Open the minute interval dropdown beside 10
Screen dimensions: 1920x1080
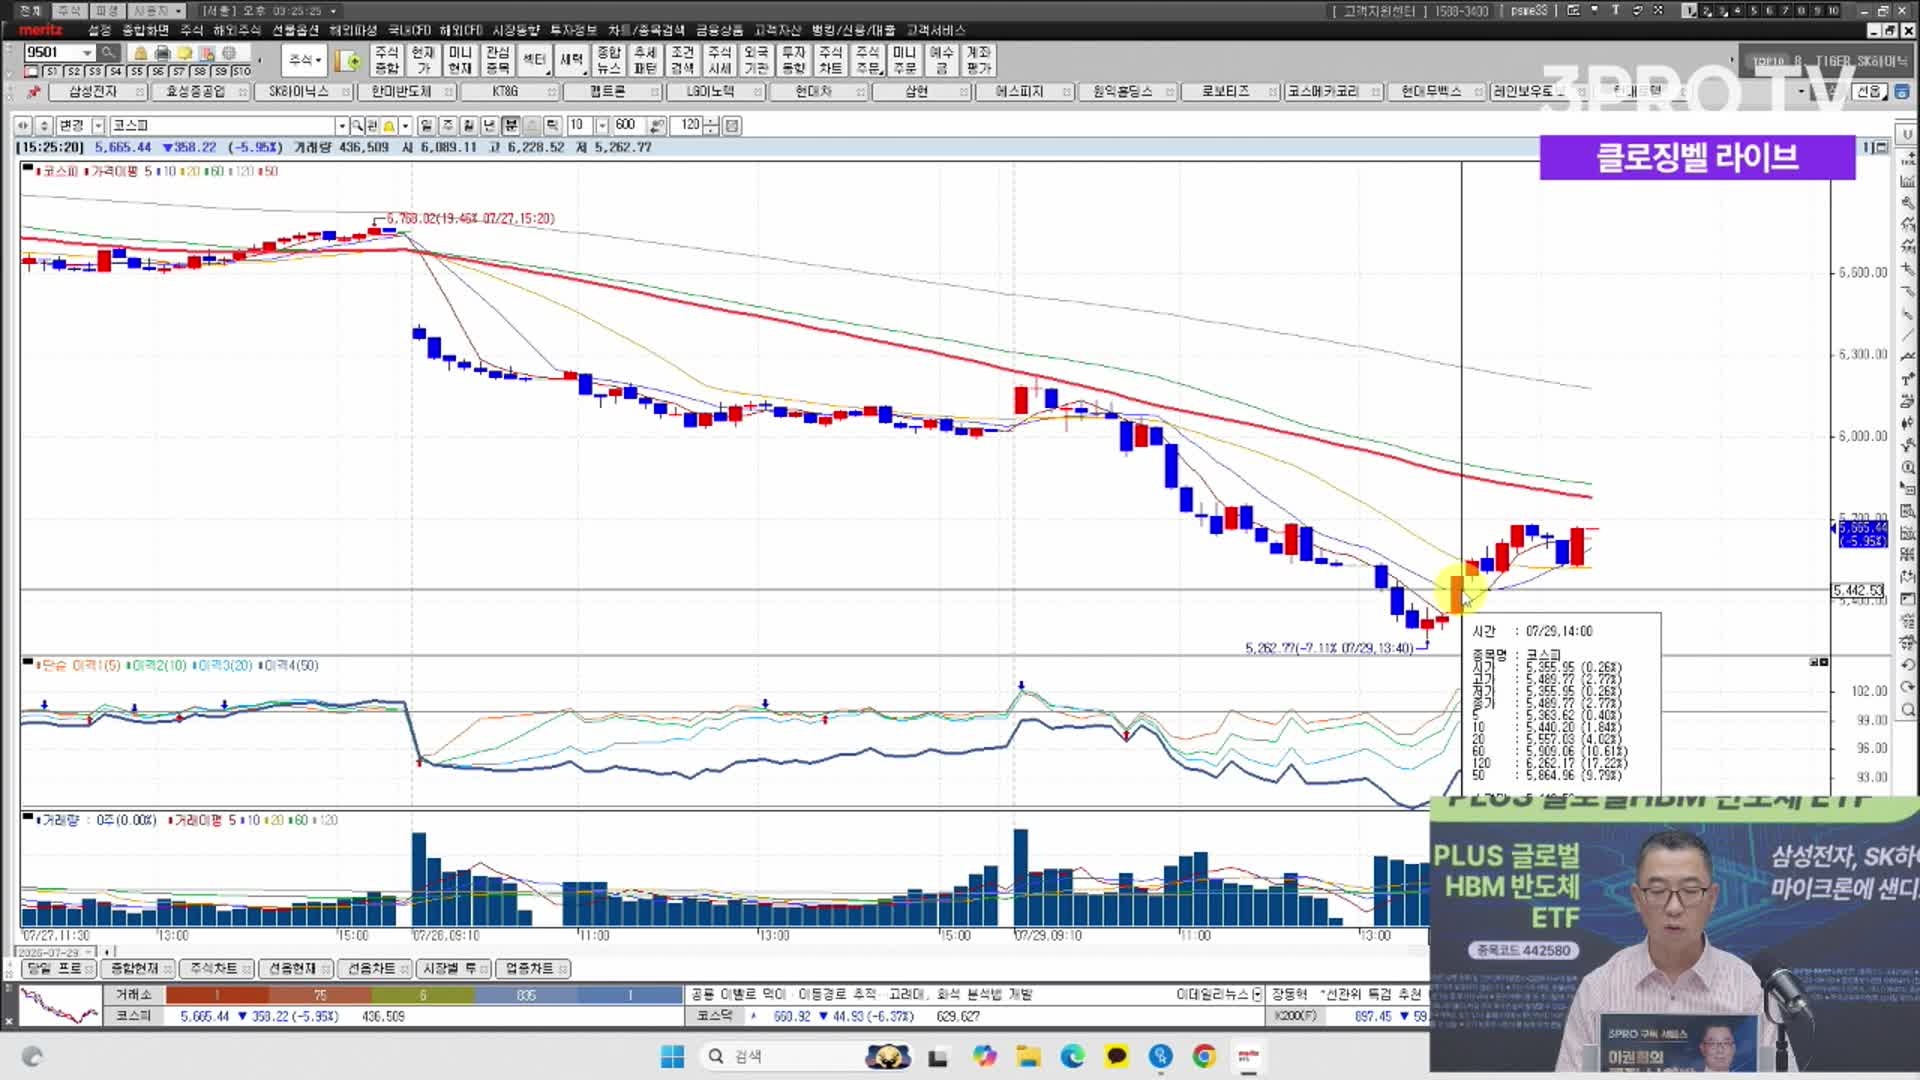(x=602, y=125)
